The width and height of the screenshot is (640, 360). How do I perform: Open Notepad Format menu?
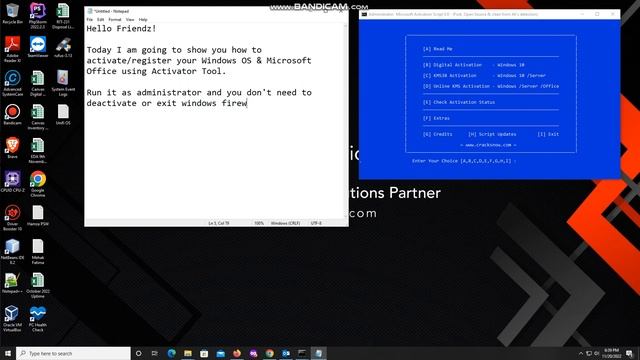pos(115,20)
